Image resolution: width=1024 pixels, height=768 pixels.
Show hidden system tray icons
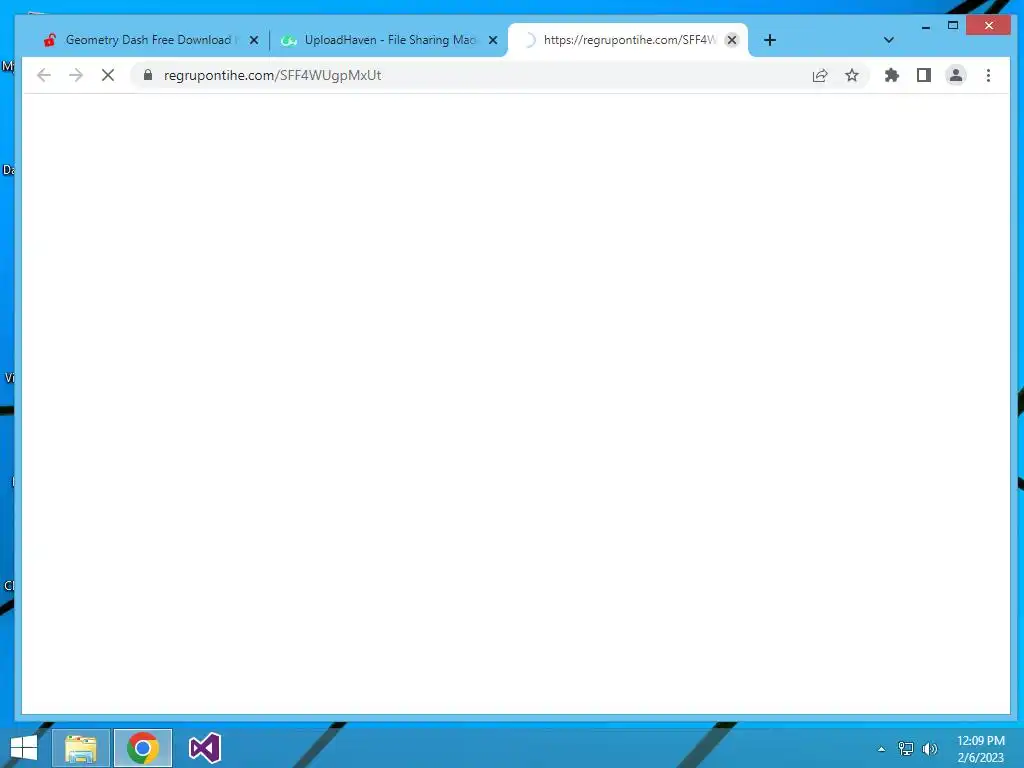(881, 749)
